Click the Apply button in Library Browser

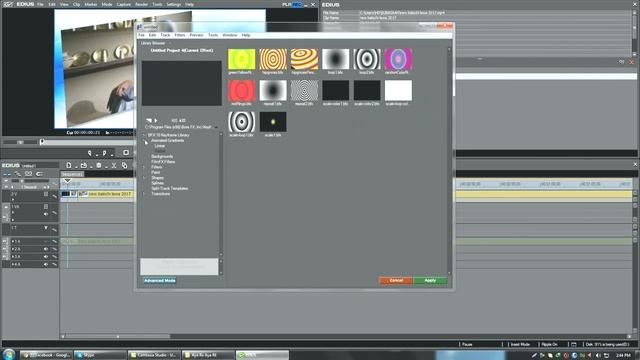pyautogui.click(x=430, y=280)
